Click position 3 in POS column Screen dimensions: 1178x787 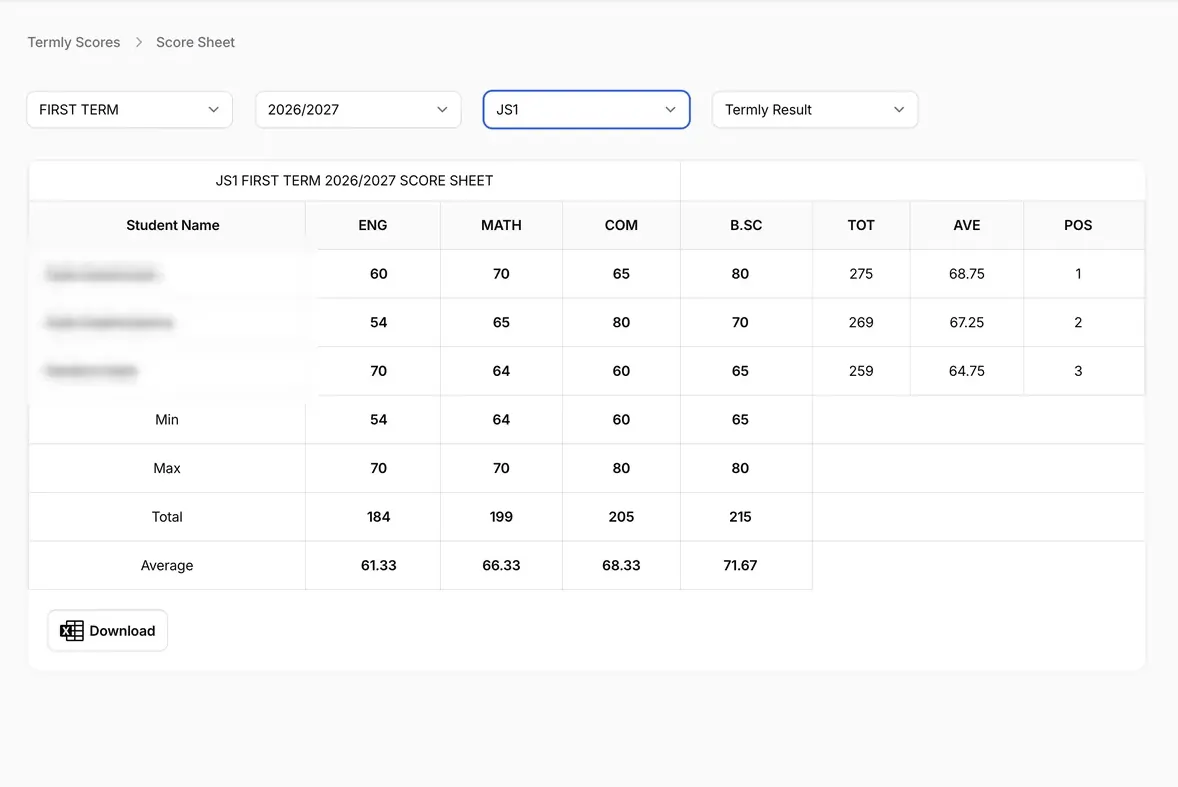tap(1078, 371)
